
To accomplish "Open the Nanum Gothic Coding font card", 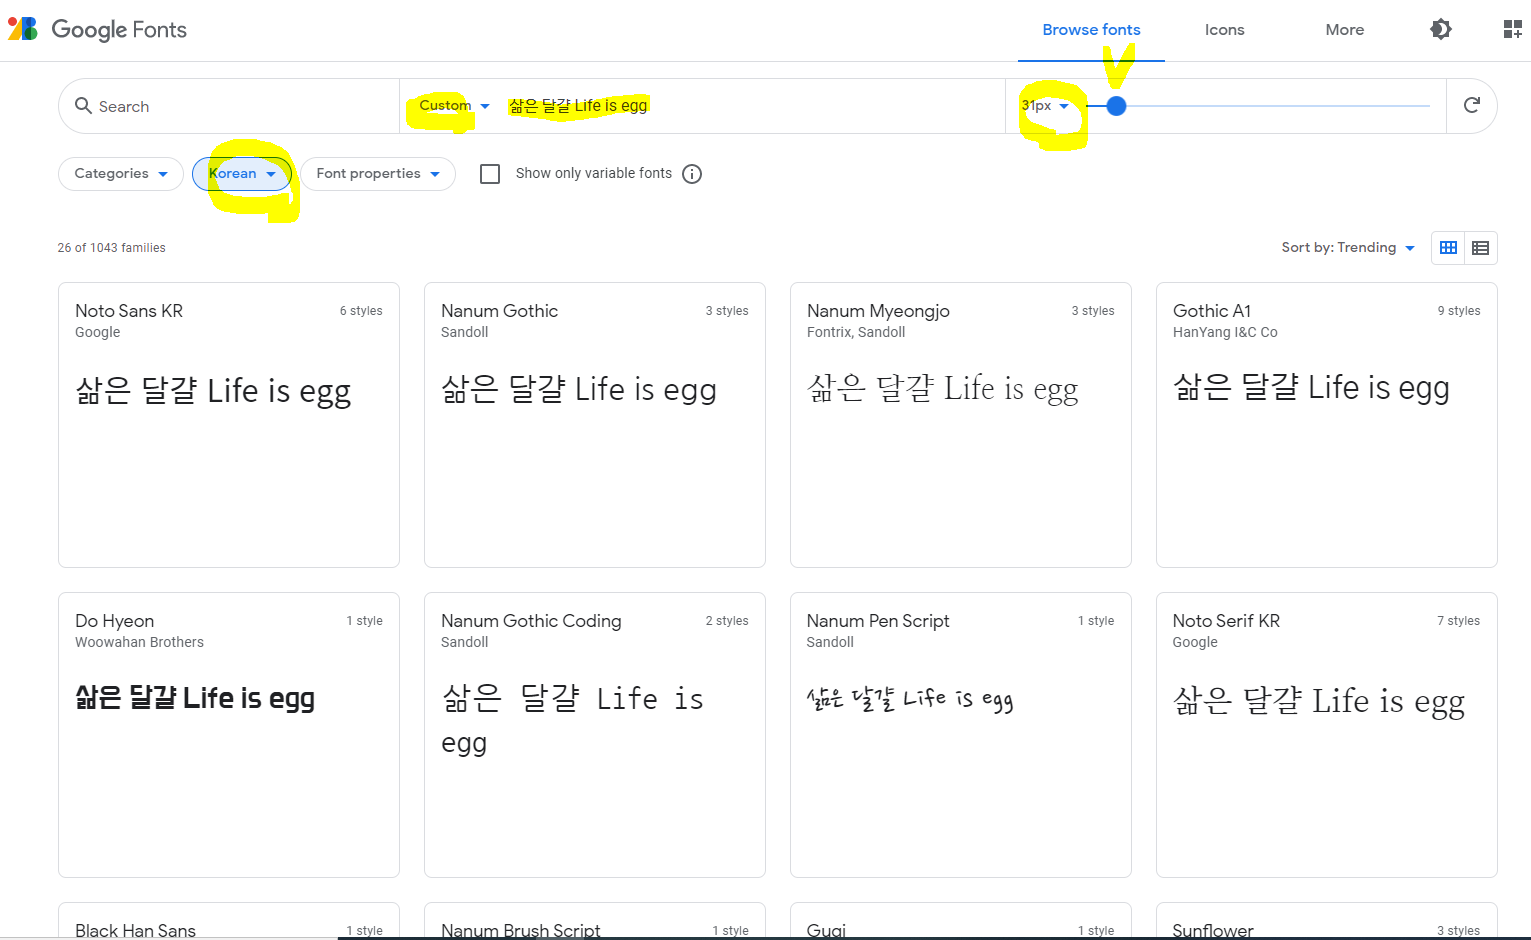I will [595, 735].
